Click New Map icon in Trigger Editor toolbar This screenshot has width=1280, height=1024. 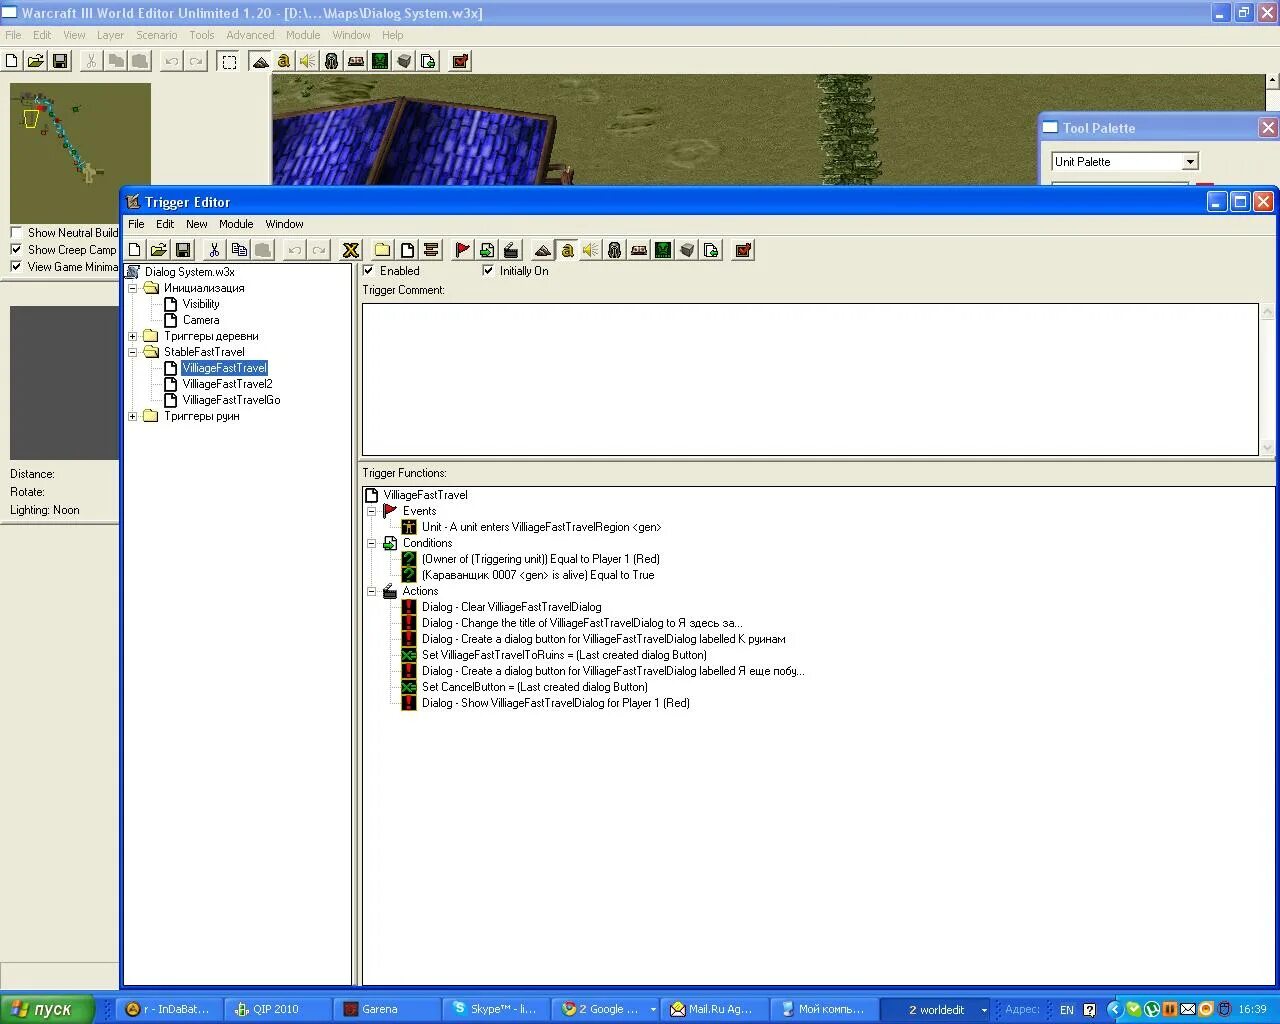(x=135, y=250)
